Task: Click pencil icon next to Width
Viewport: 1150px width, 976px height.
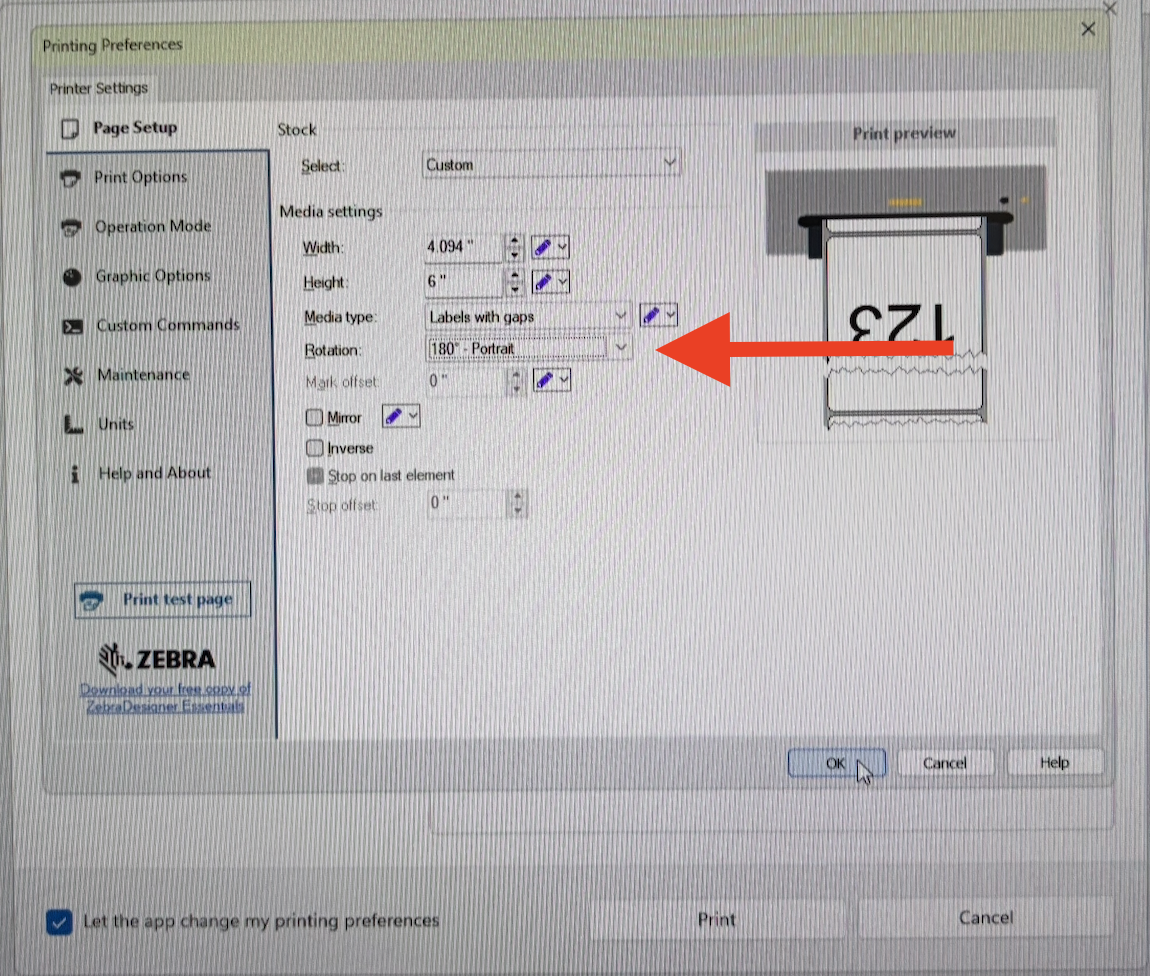Action: (543, 248)
